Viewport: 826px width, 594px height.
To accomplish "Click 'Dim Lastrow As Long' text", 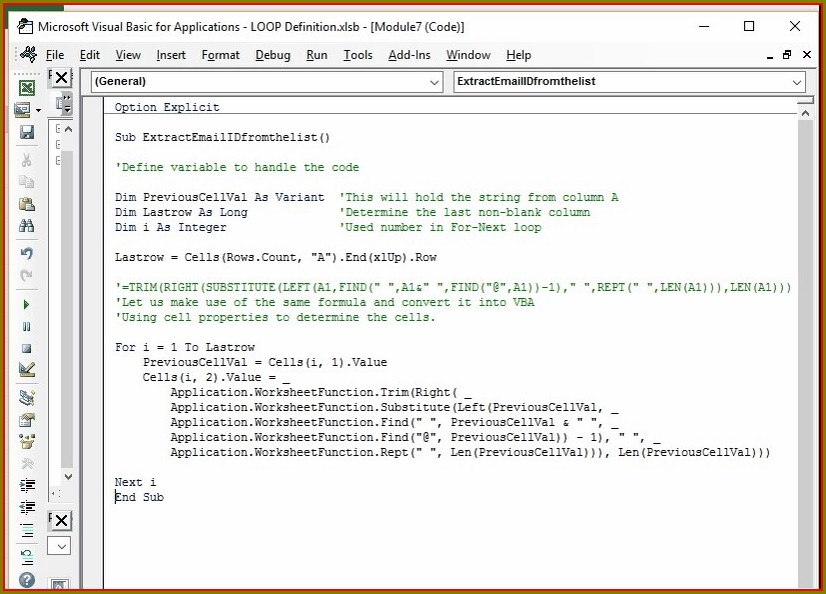I will pyautogui.click(x=181, y=212).
